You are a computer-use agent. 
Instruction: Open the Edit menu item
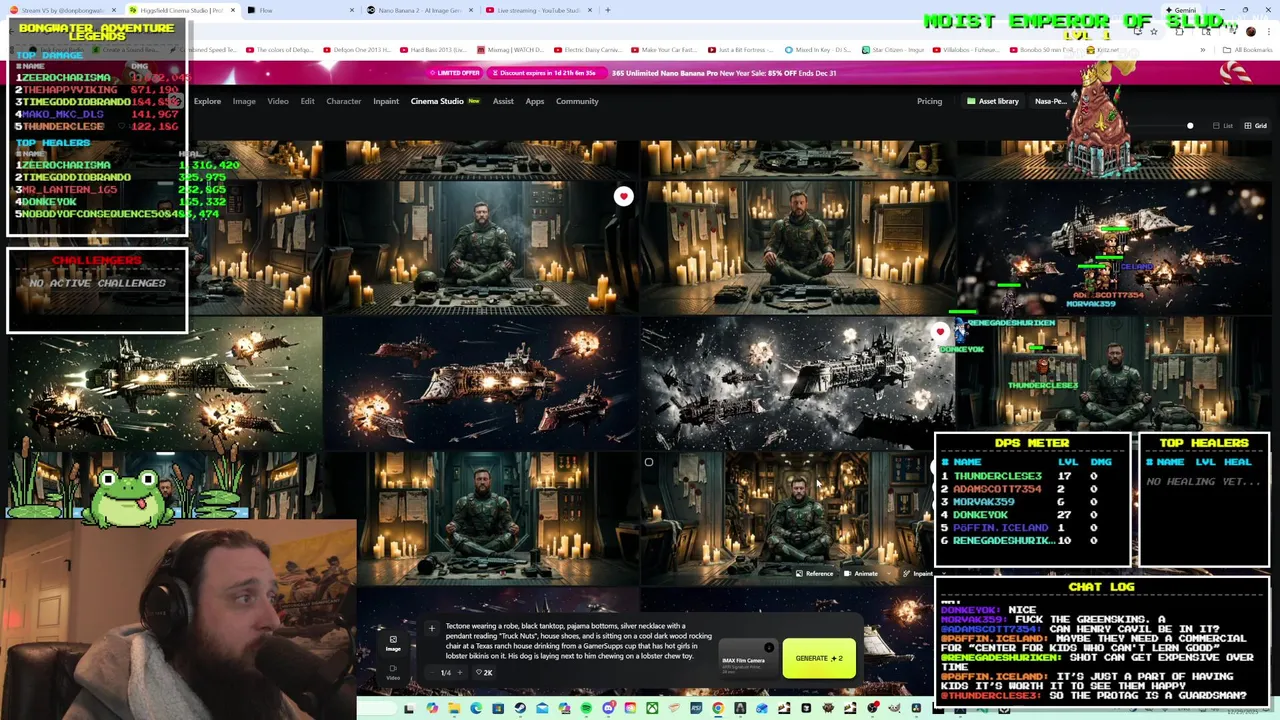(x=307, y=101)
